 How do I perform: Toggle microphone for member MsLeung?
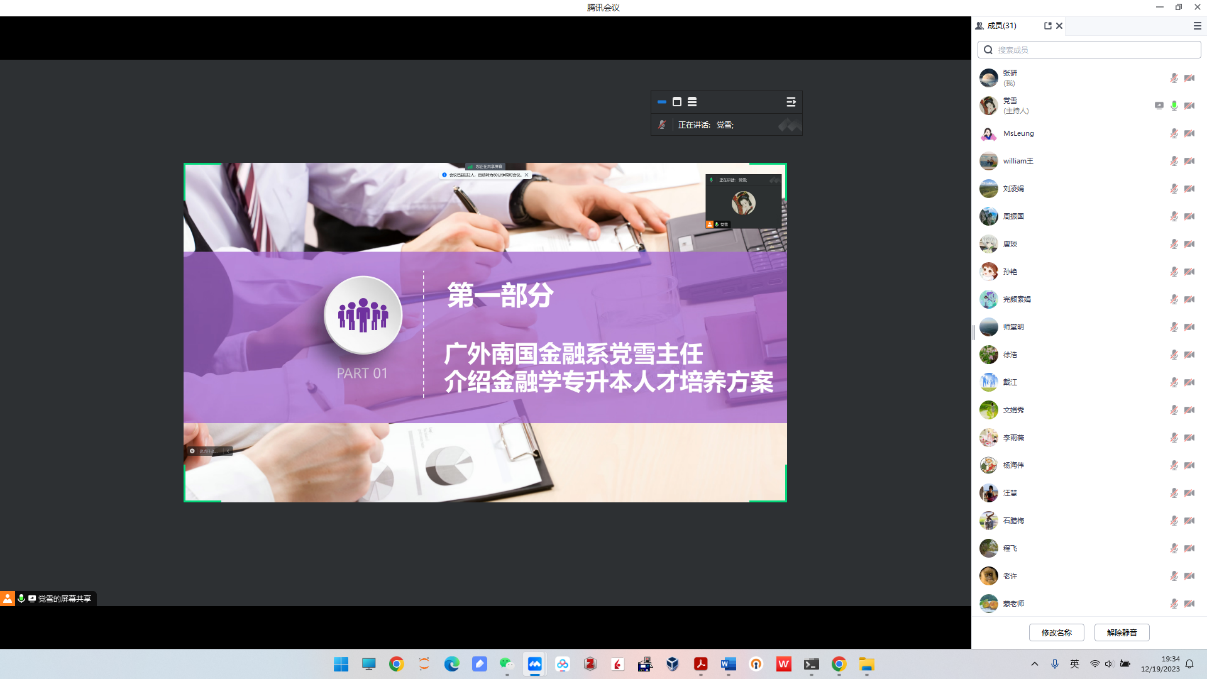click(1174, 133)
